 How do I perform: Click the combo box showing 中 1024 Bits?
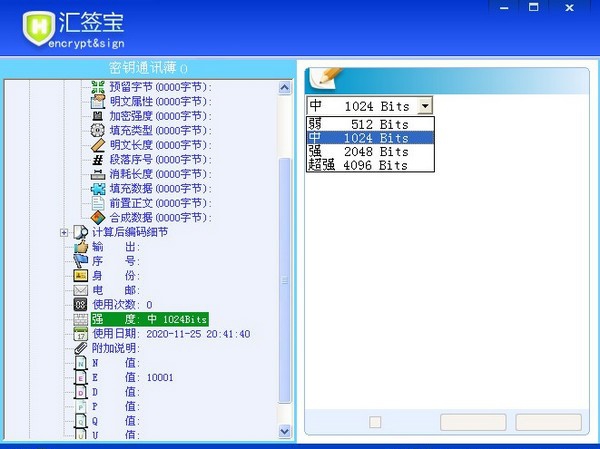(370, 105)
